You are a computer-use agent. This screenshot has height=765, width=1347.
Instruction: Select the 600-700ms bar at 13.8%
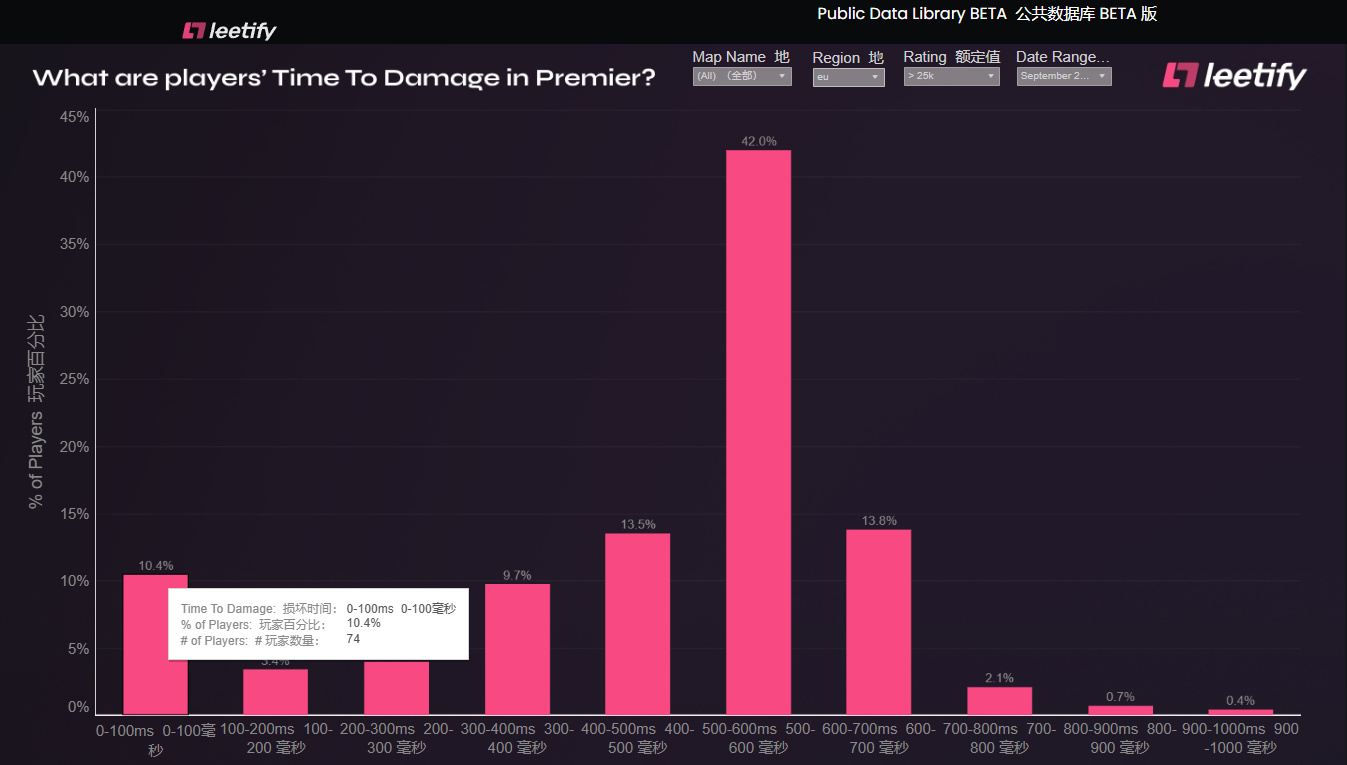878,621
